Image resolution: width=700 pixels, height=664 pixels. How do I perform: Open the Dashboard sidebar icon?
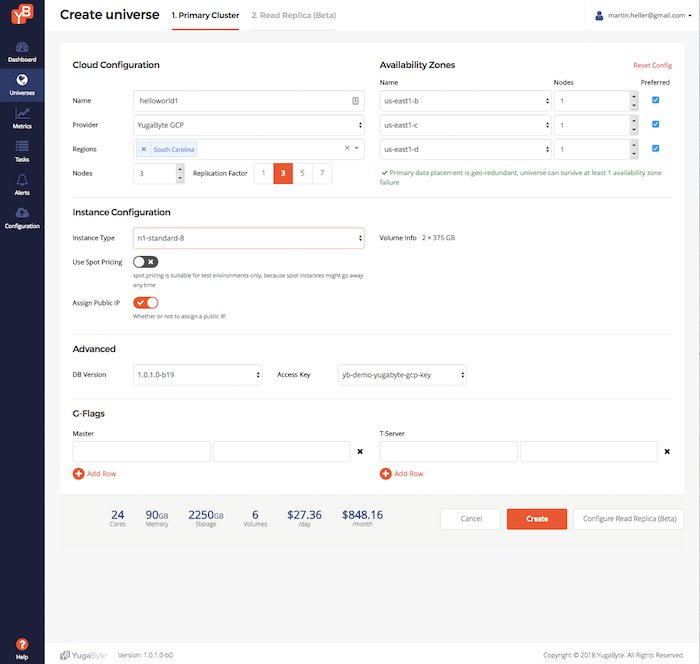tap(22, 47)
